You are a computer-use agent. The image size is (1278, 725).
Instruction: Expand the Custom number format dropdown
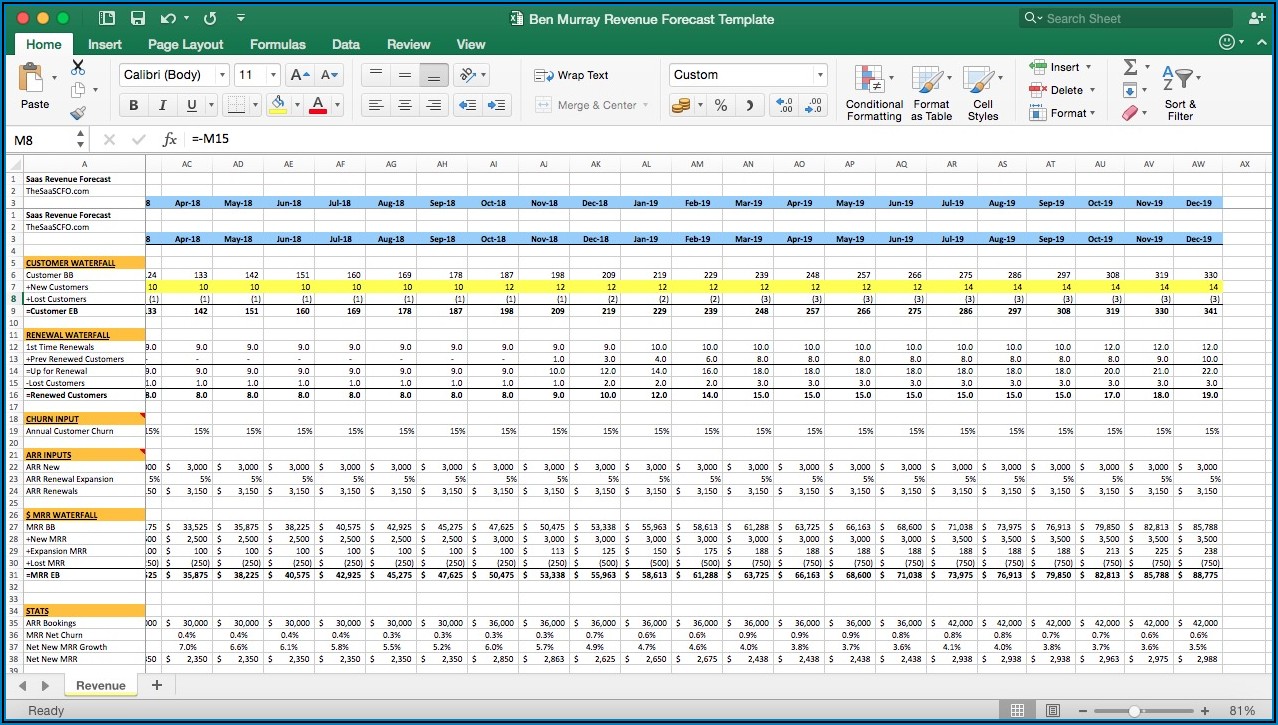pos(820,75)
